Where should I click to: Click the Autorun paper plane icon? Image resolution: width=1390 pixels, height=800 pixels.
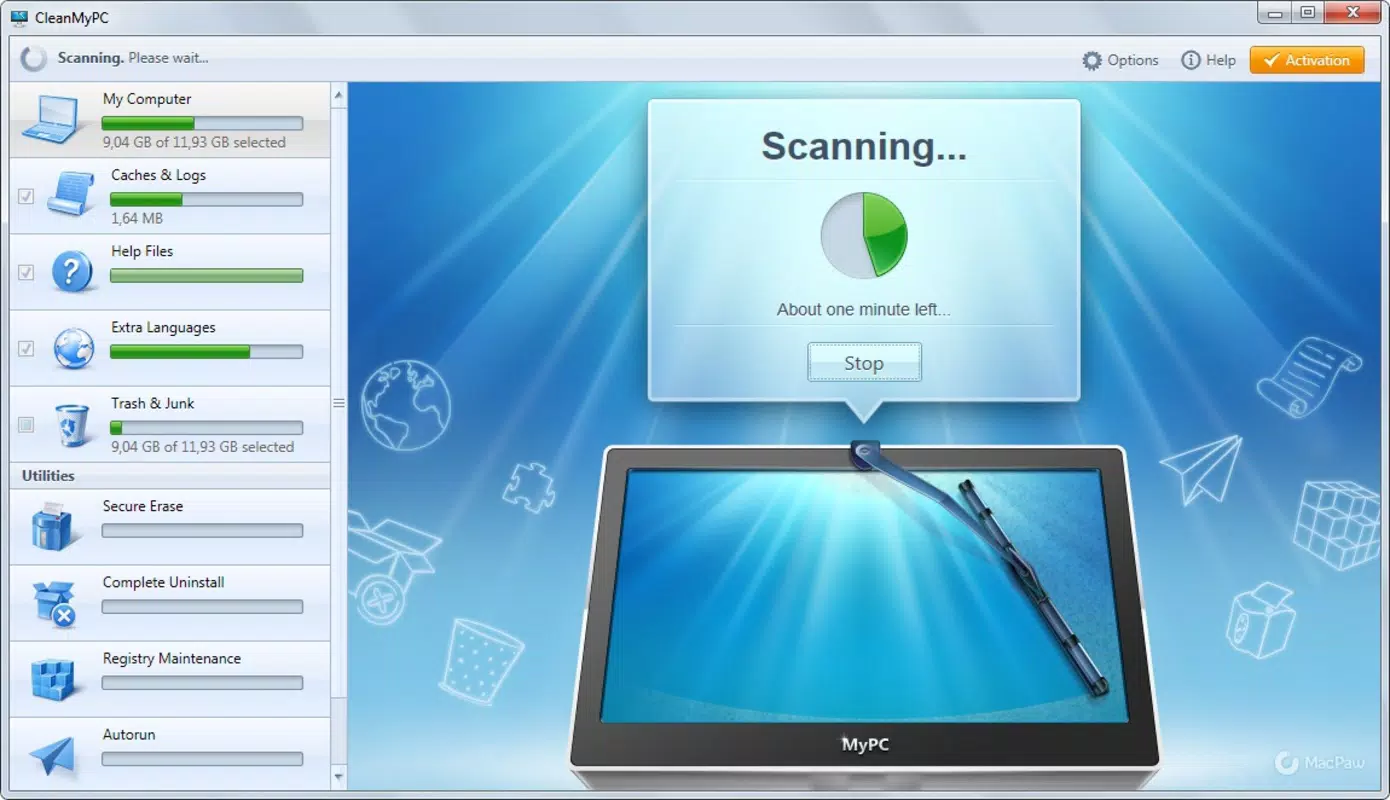52,756
